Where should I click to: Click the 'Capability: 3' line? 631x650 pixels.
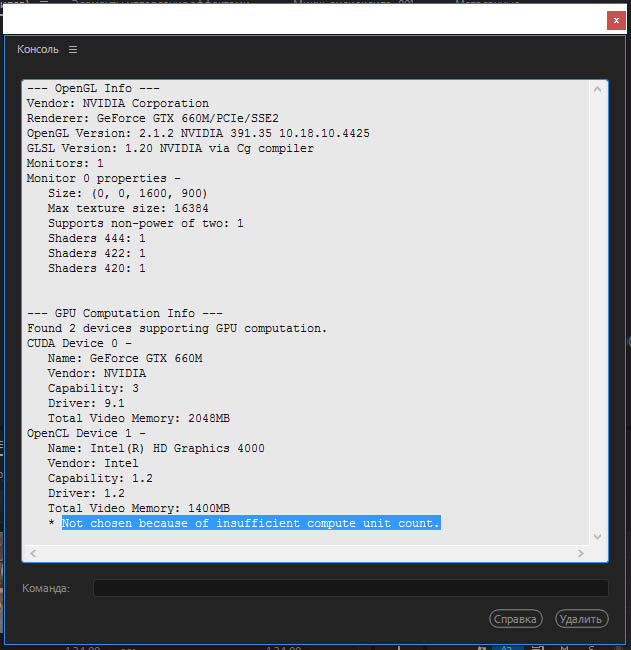point(93,388)
